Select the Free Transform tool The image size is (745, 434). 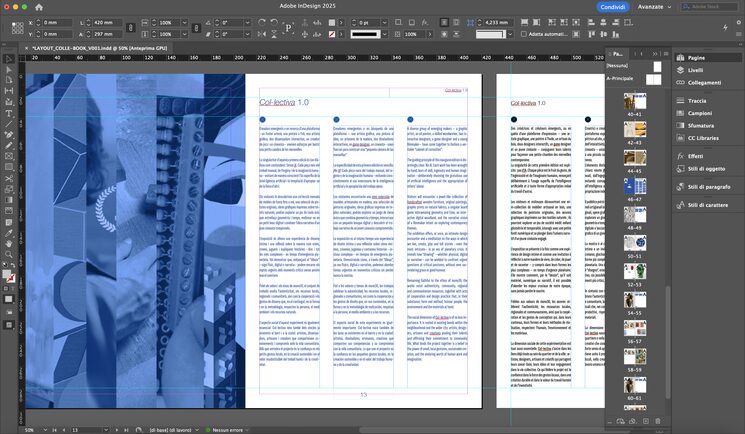(x=9, y=189)
